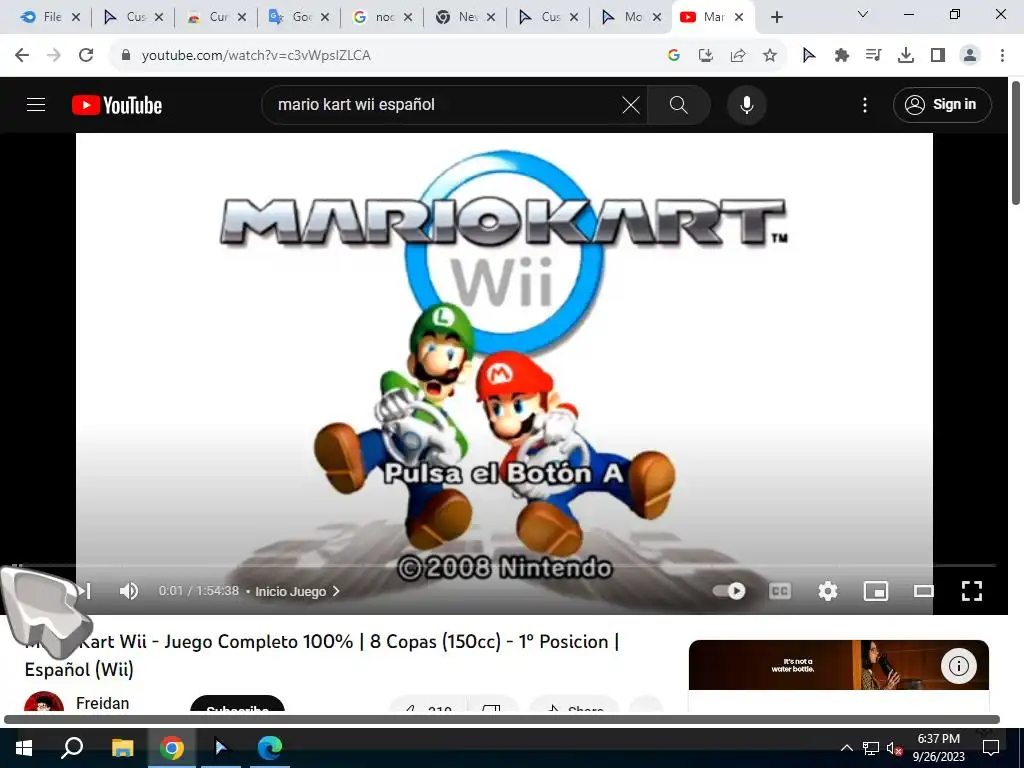
Task: Open the Chrome profile avatar
Action: click(x=970, y=56)
